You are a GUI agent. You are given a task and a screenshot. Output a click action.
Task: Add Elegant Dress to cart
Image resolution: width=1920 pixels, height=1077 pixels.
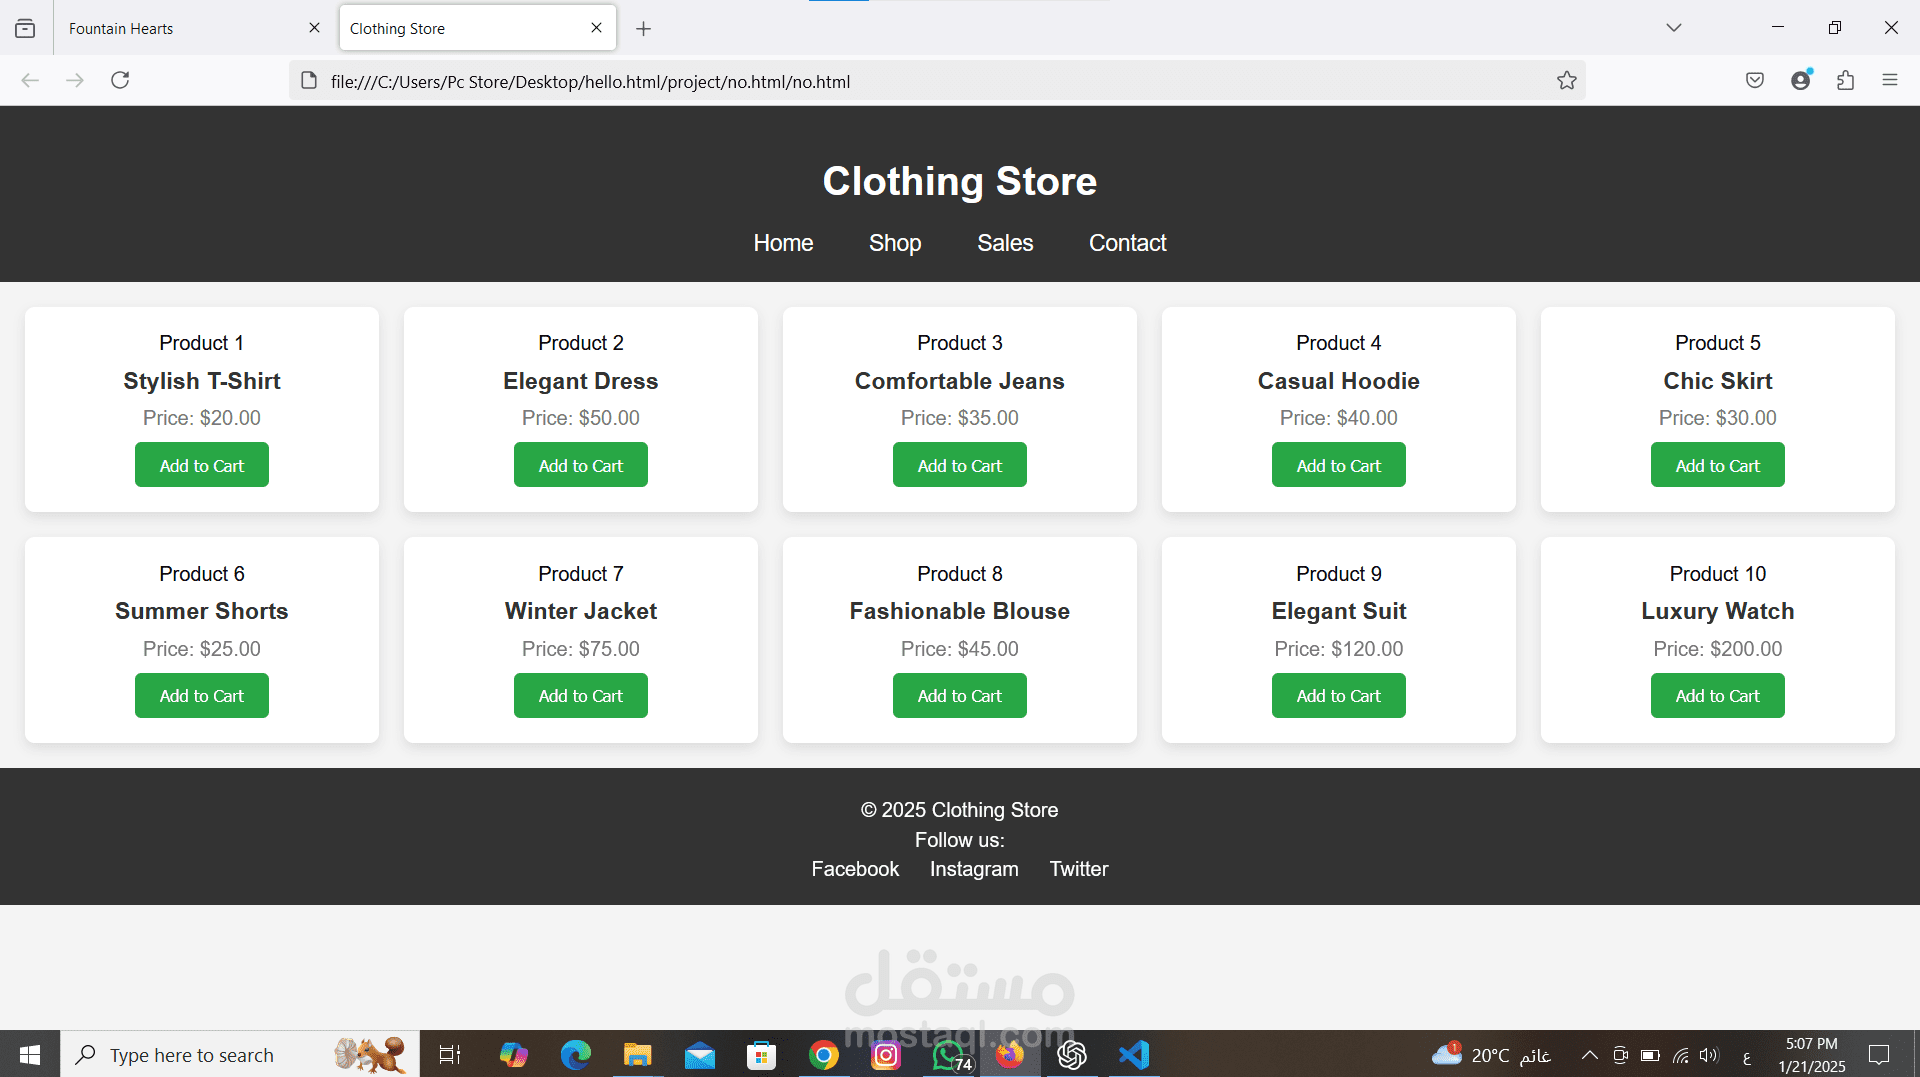[581, 465]
